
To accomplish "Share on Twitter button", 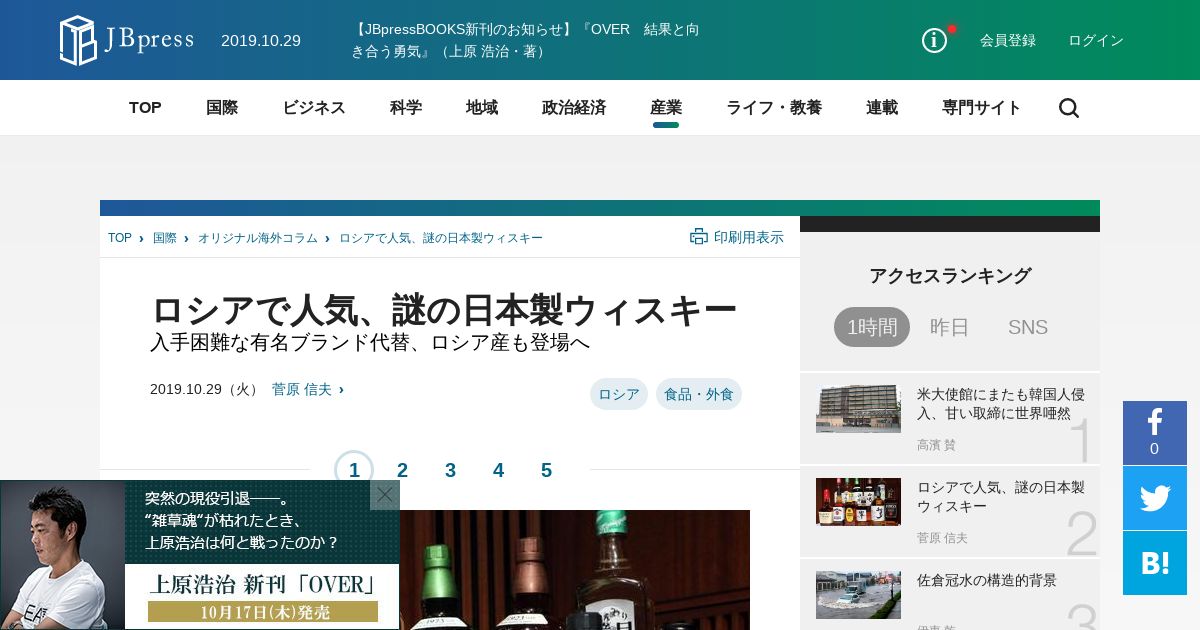I will tap(1155, 498).
